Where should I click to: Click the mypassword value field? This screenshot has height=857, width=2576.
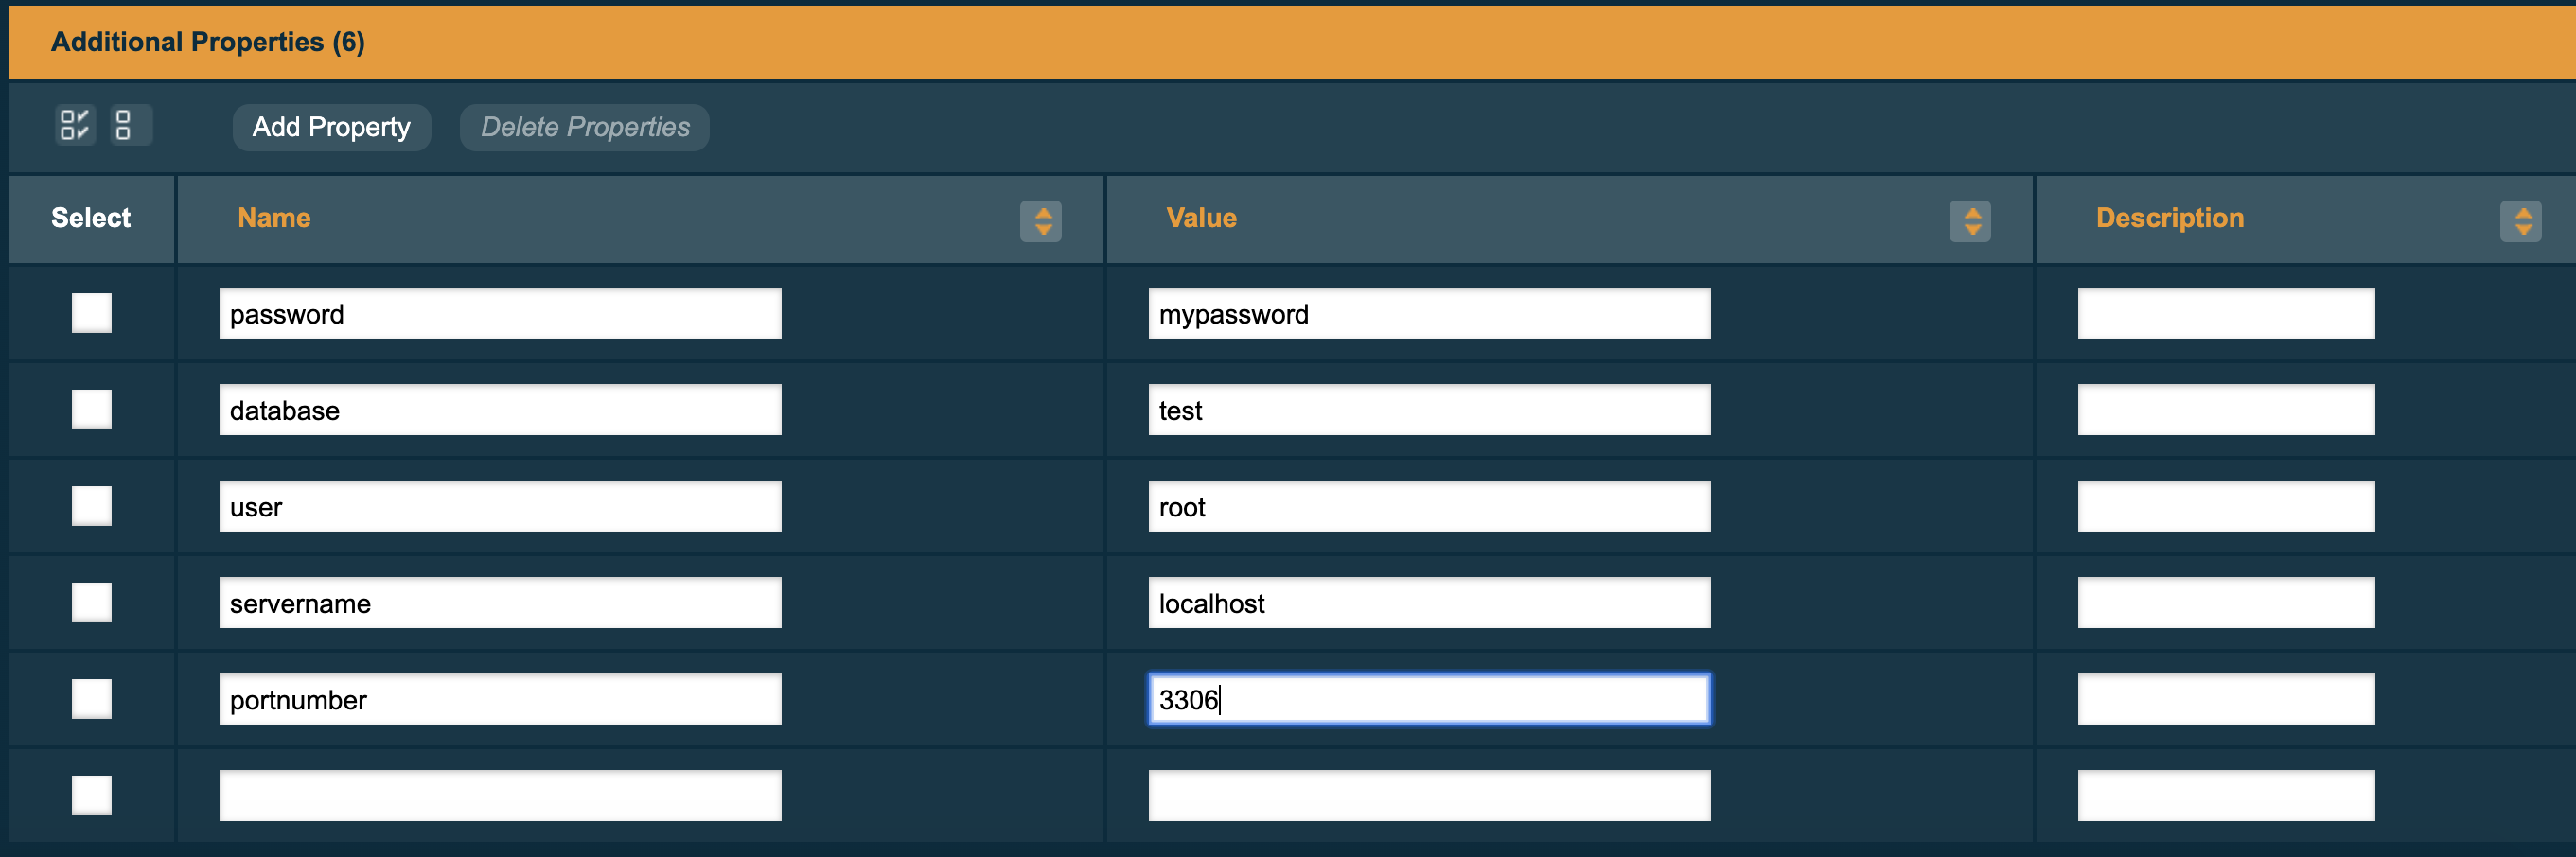(x=1428, y=314)
